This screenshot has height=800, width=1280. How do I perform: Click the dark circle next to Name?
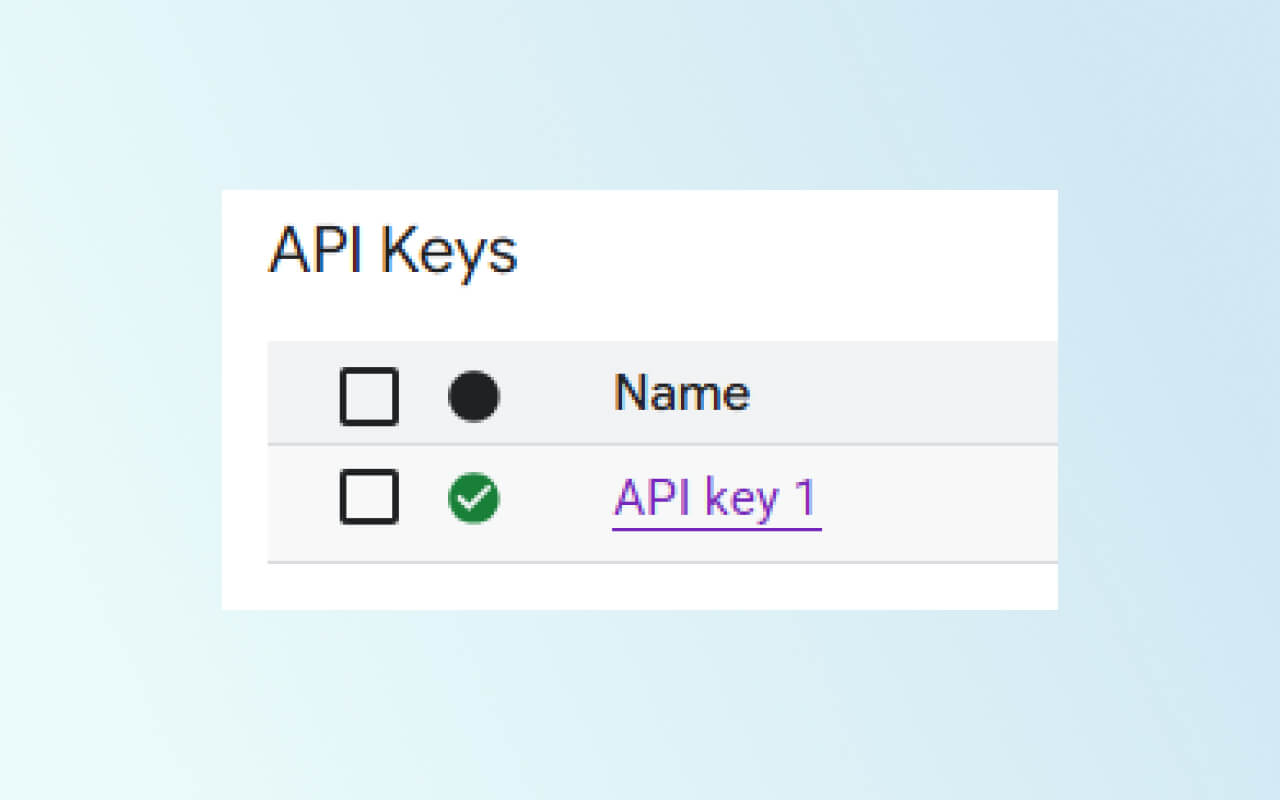(x=474, y=396)
